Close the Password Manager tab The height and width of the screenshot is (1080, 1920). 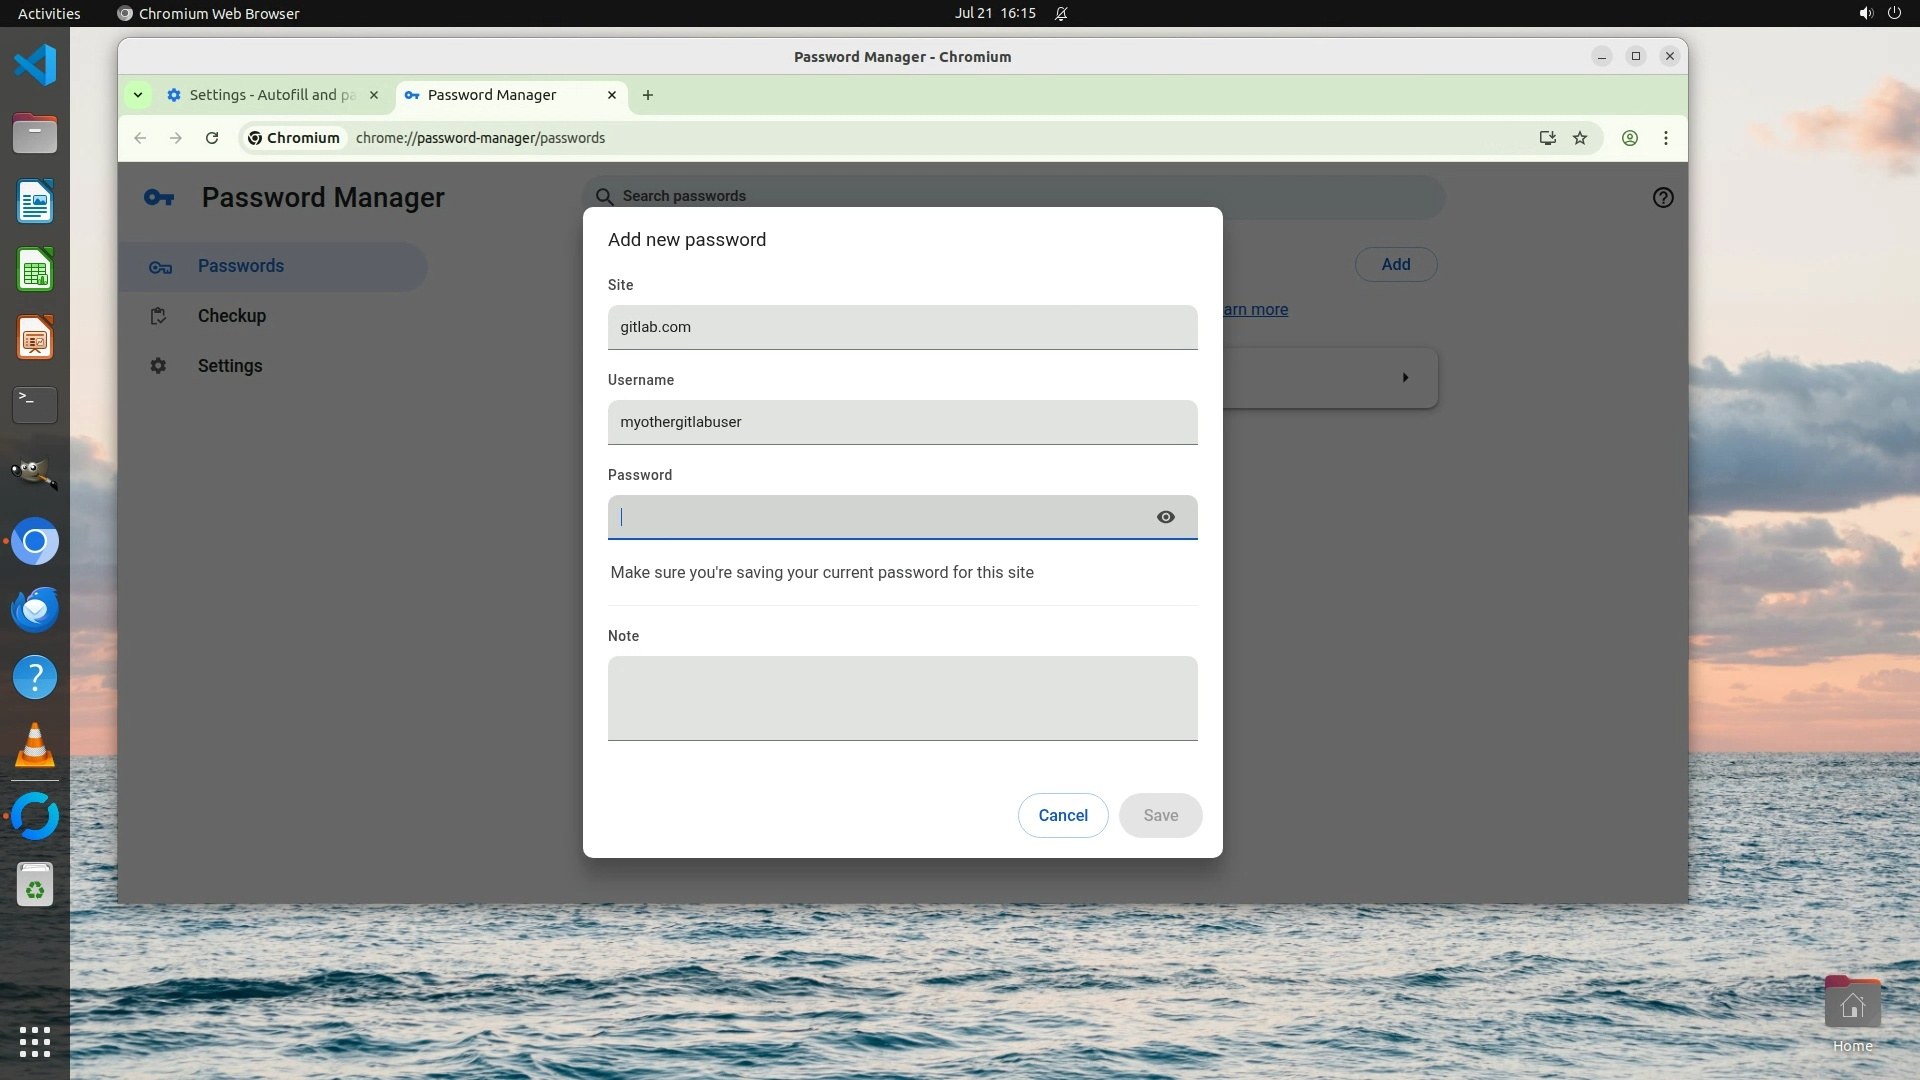(612, 95)
